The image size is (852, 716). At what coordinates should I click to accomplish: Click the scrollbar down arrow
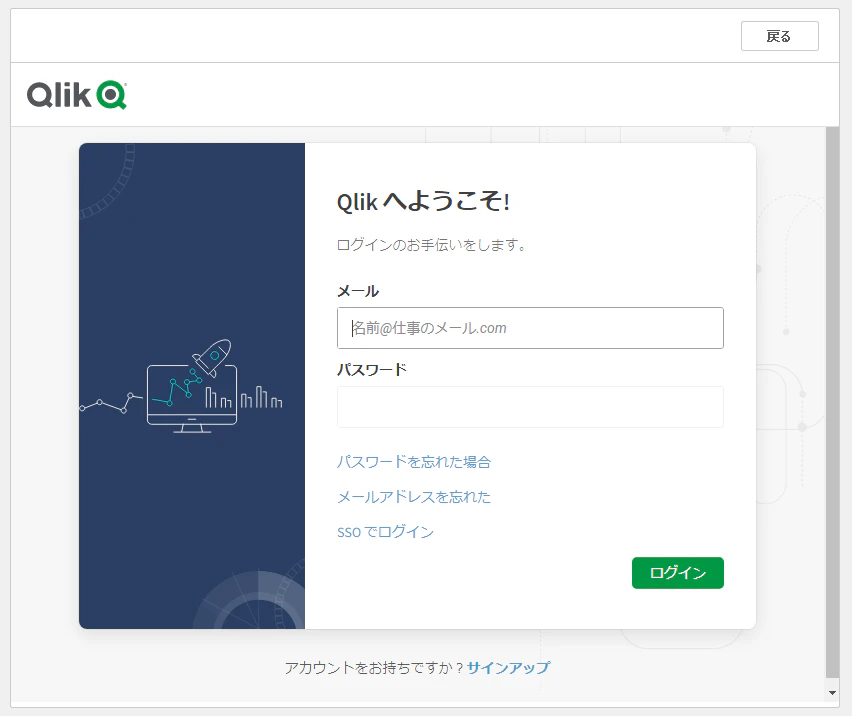point(832,693)
